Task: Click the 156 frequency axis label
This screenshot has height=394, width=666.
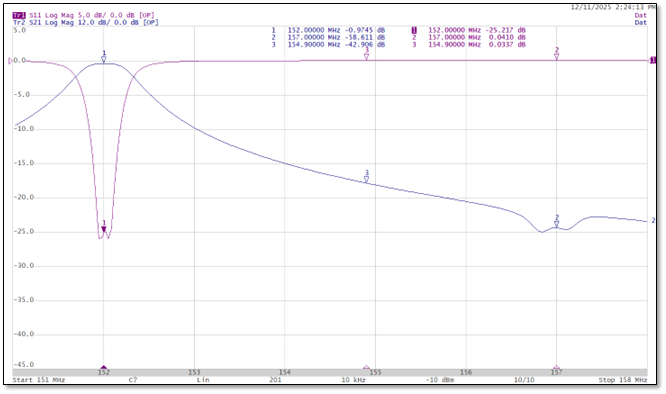Action: 466,372
